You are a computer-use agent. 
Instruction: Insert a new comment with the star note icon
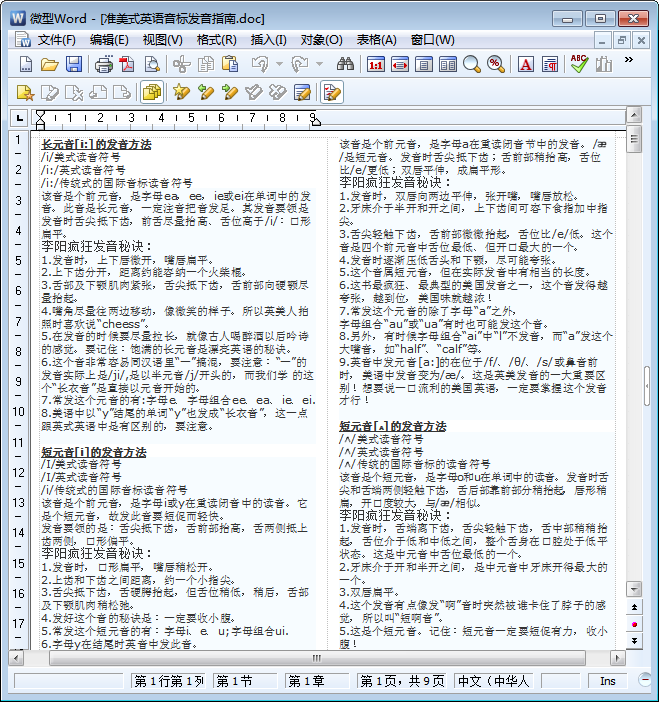click(x=25, y=93)
